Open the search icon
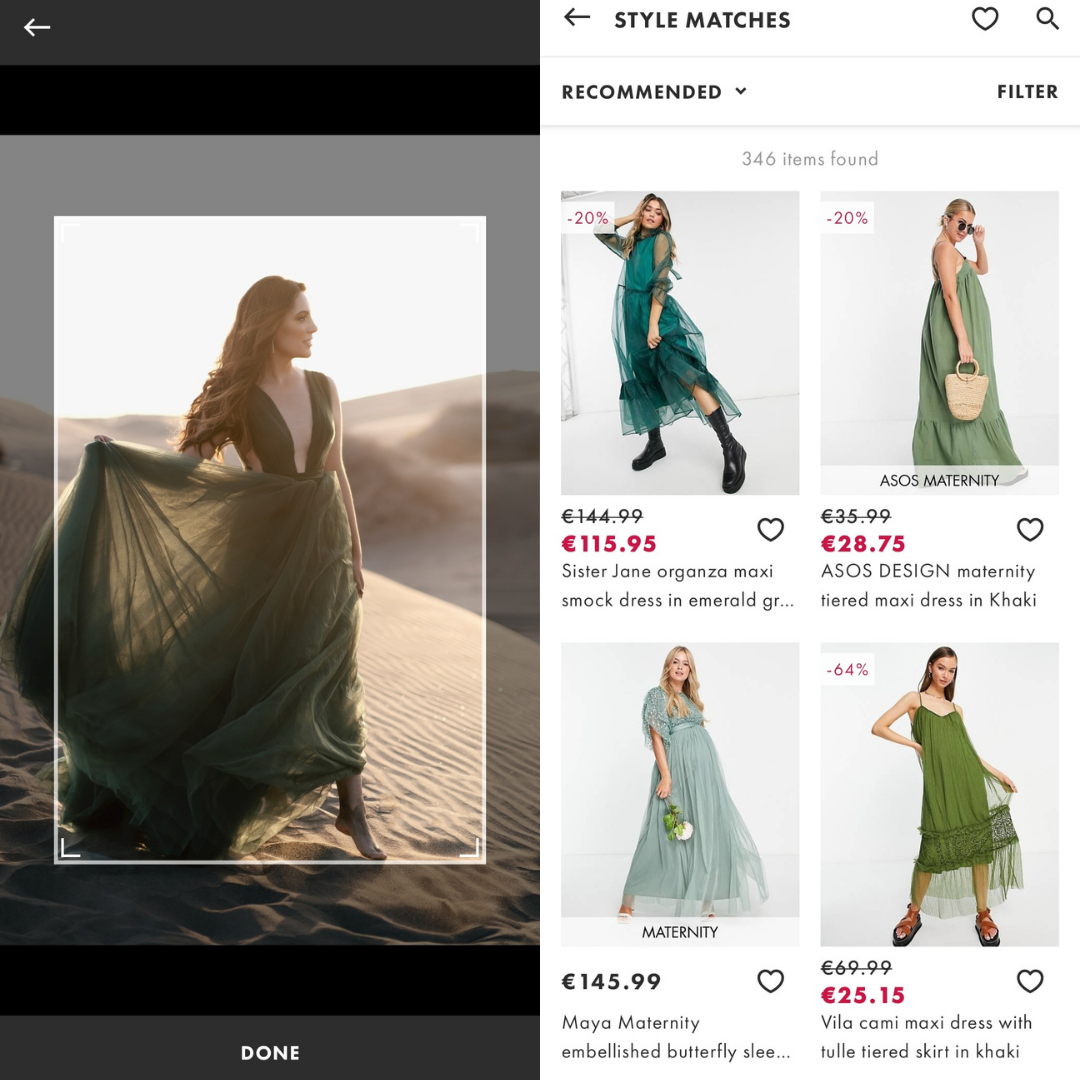This screenshot has height=1080, width=1080. point(1047,19)
